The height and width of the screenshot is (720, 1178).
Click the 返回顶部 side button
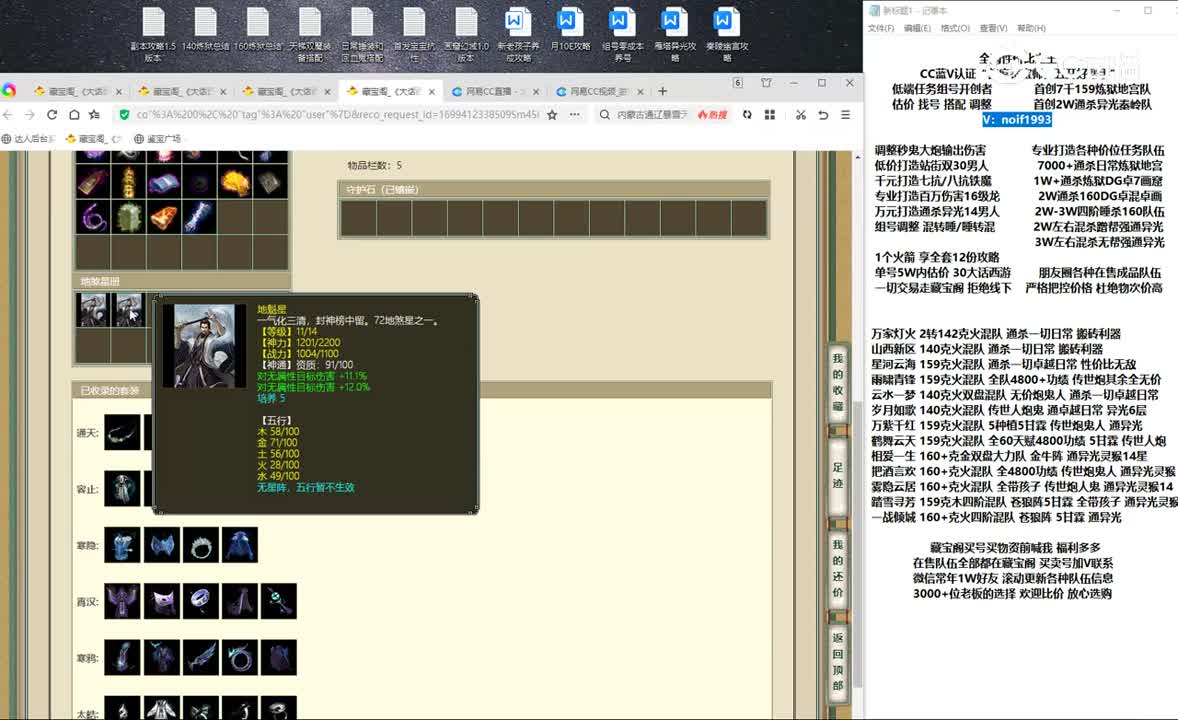(838, 661)
